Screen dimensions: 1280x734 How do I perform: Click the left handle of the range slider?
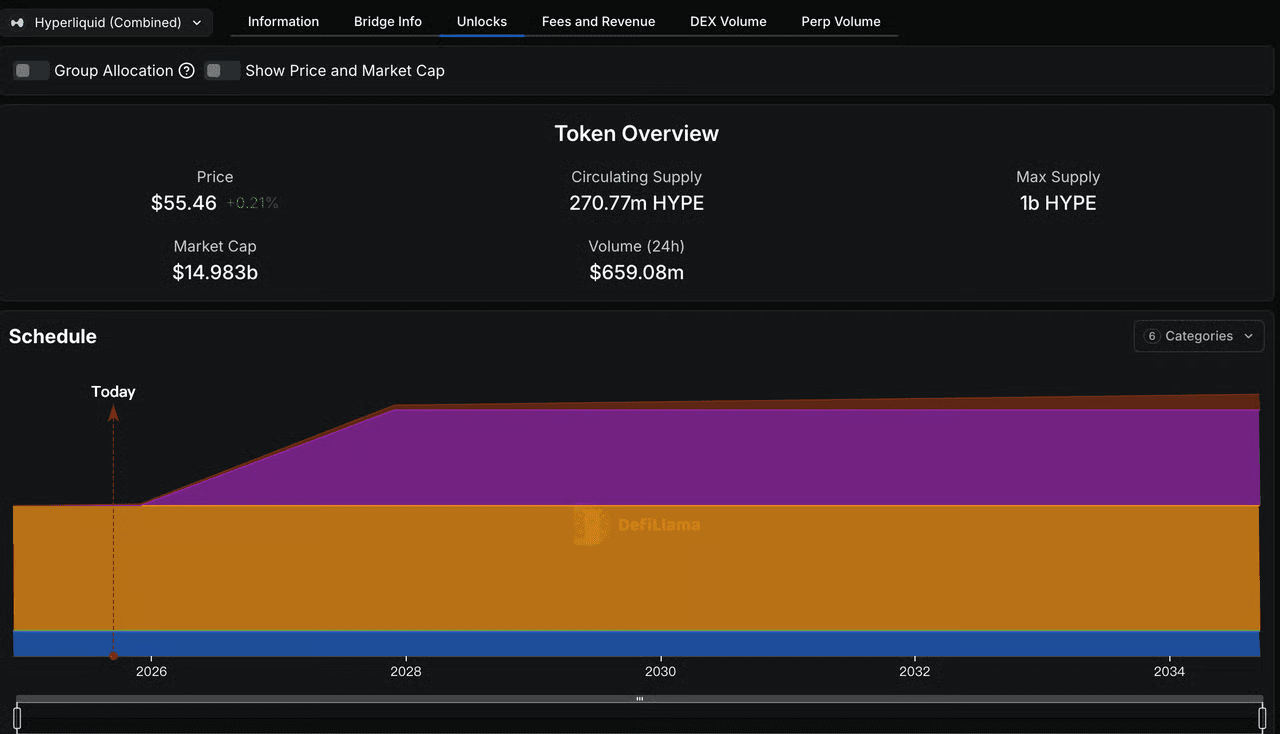(x=17, y=717)
